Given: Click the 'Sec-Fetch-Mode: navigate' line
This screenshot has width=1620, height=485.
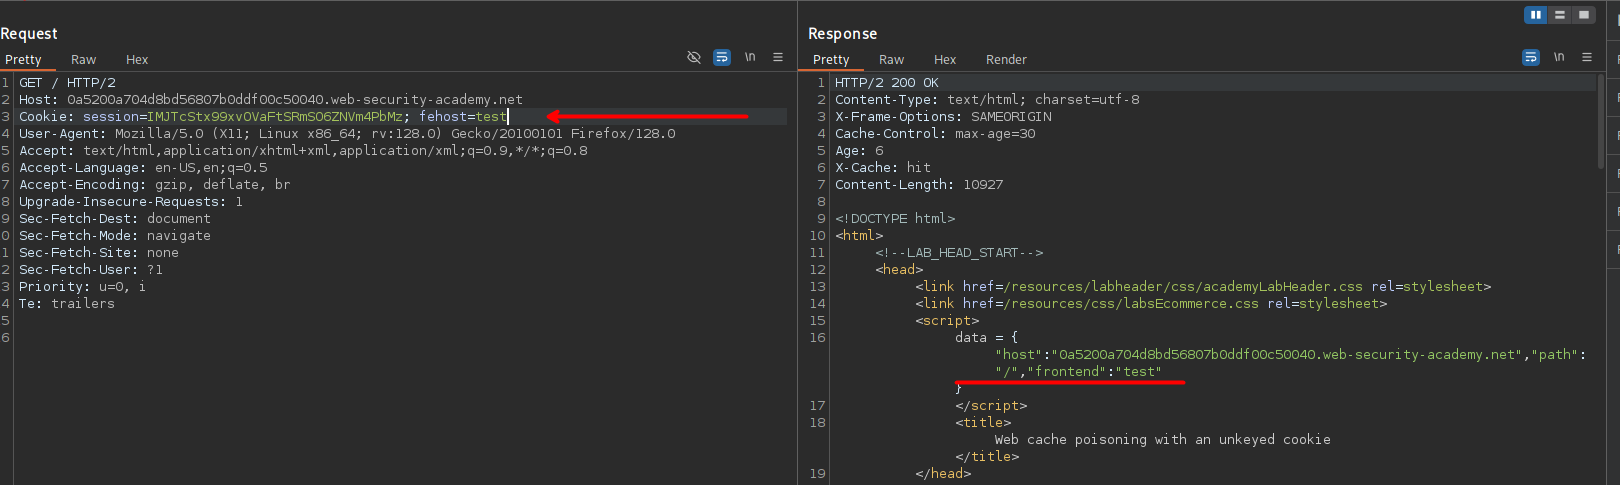Looking at the screenshot, I should click(x=115, y=236).
